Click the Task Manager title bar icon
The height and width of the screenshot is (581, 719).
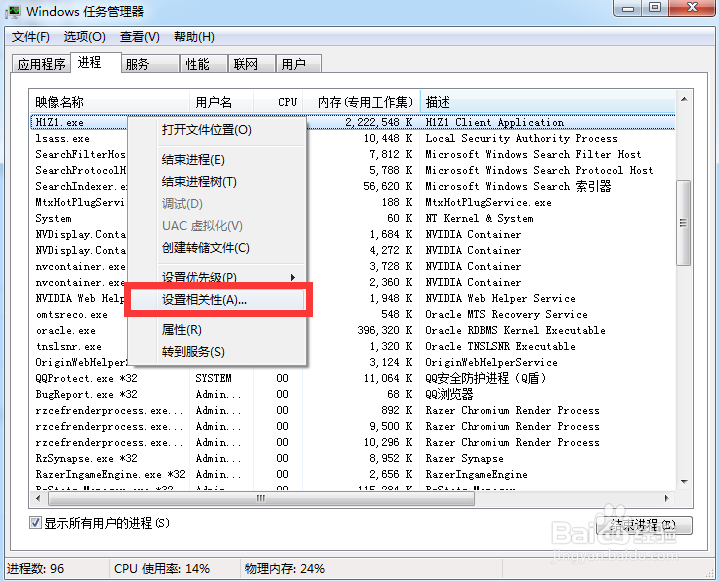coord(12,11)
